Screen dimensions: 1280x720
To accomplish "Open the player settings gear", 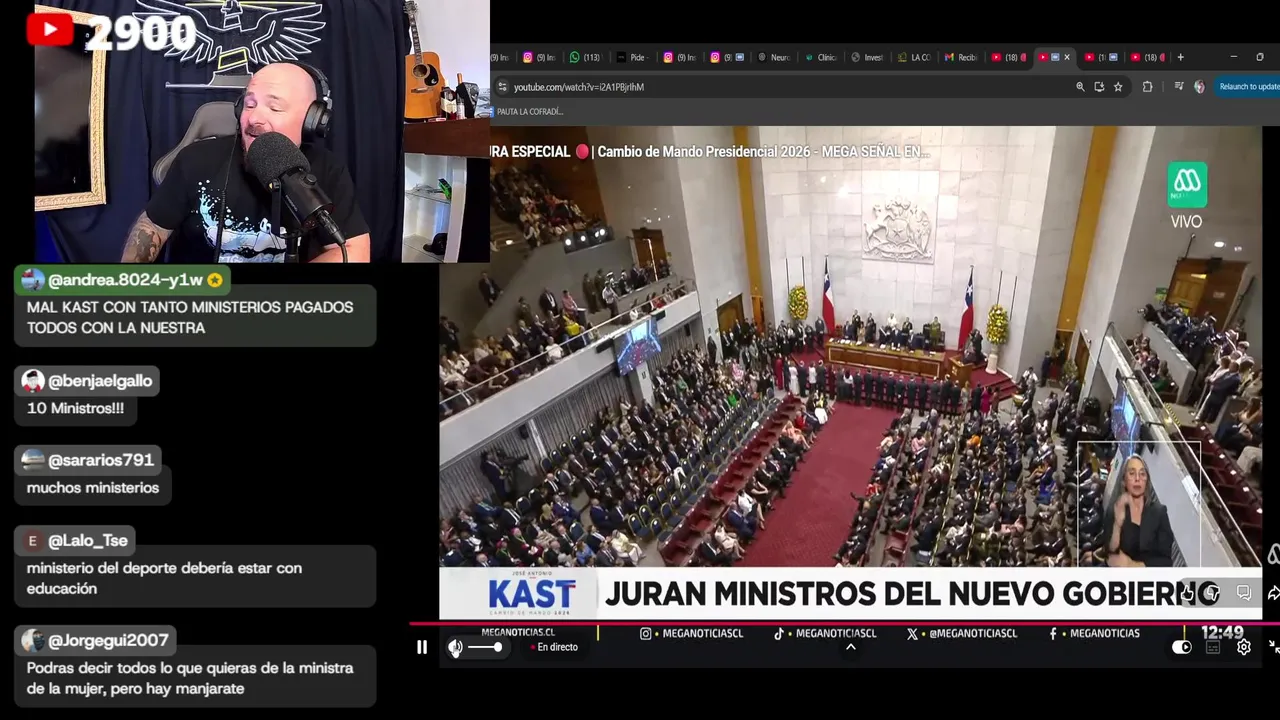I will (x=1244, y=647).
